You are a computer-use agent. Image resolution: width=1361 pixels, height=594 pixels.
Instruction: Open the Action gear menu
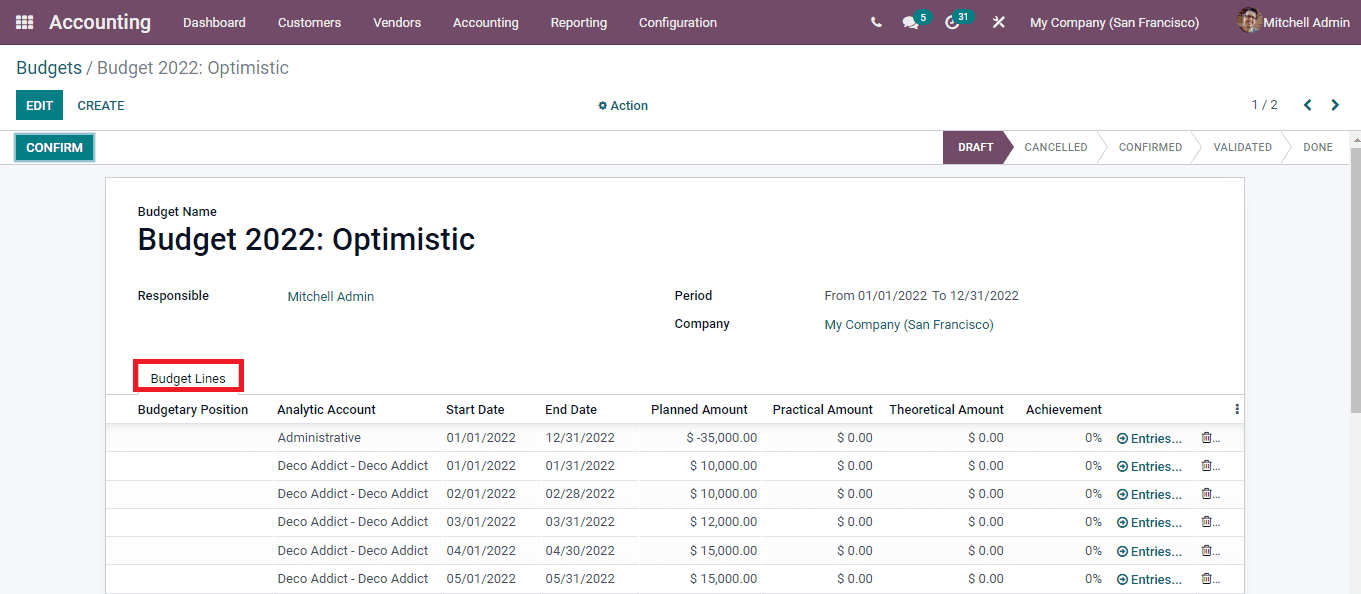[x=622, y=105]
